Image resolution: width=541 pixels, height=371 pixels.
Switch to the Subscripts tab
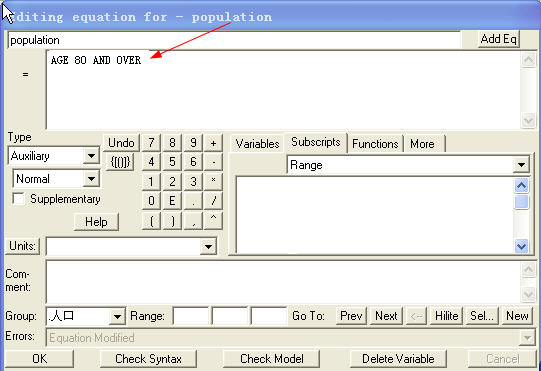click(315, 142)
